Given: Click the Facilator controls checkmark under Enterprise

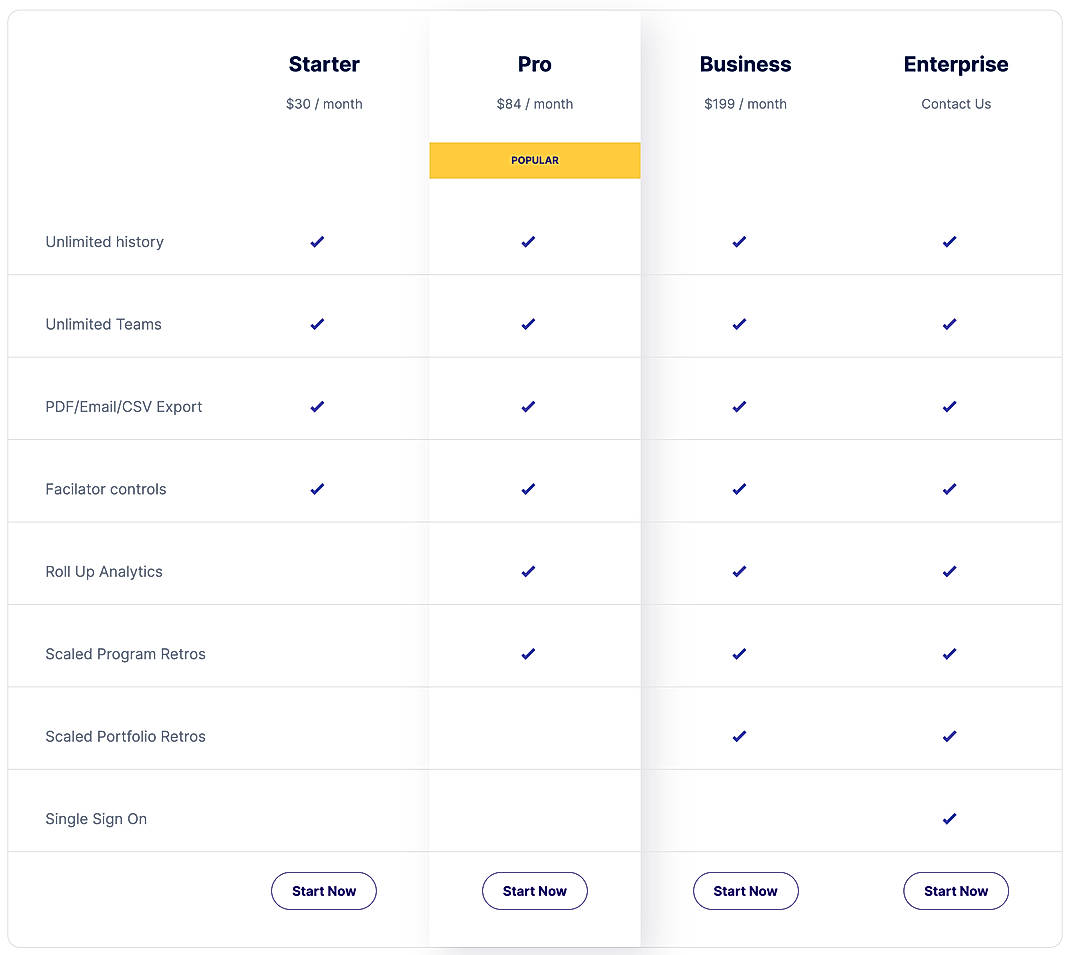Looking at the screenshot, I should coord(949,489).
